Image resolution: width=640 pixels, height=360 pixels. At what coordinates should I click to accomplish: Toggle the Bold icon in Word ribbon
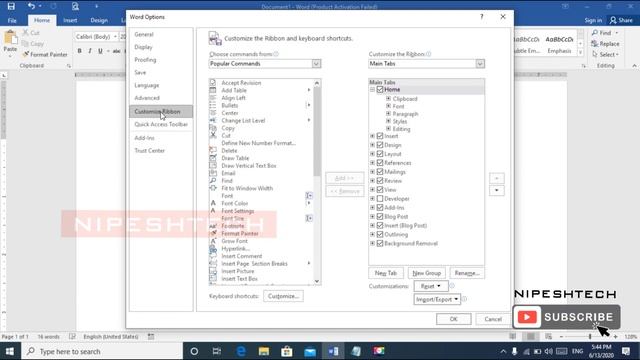tap(80, 51)
